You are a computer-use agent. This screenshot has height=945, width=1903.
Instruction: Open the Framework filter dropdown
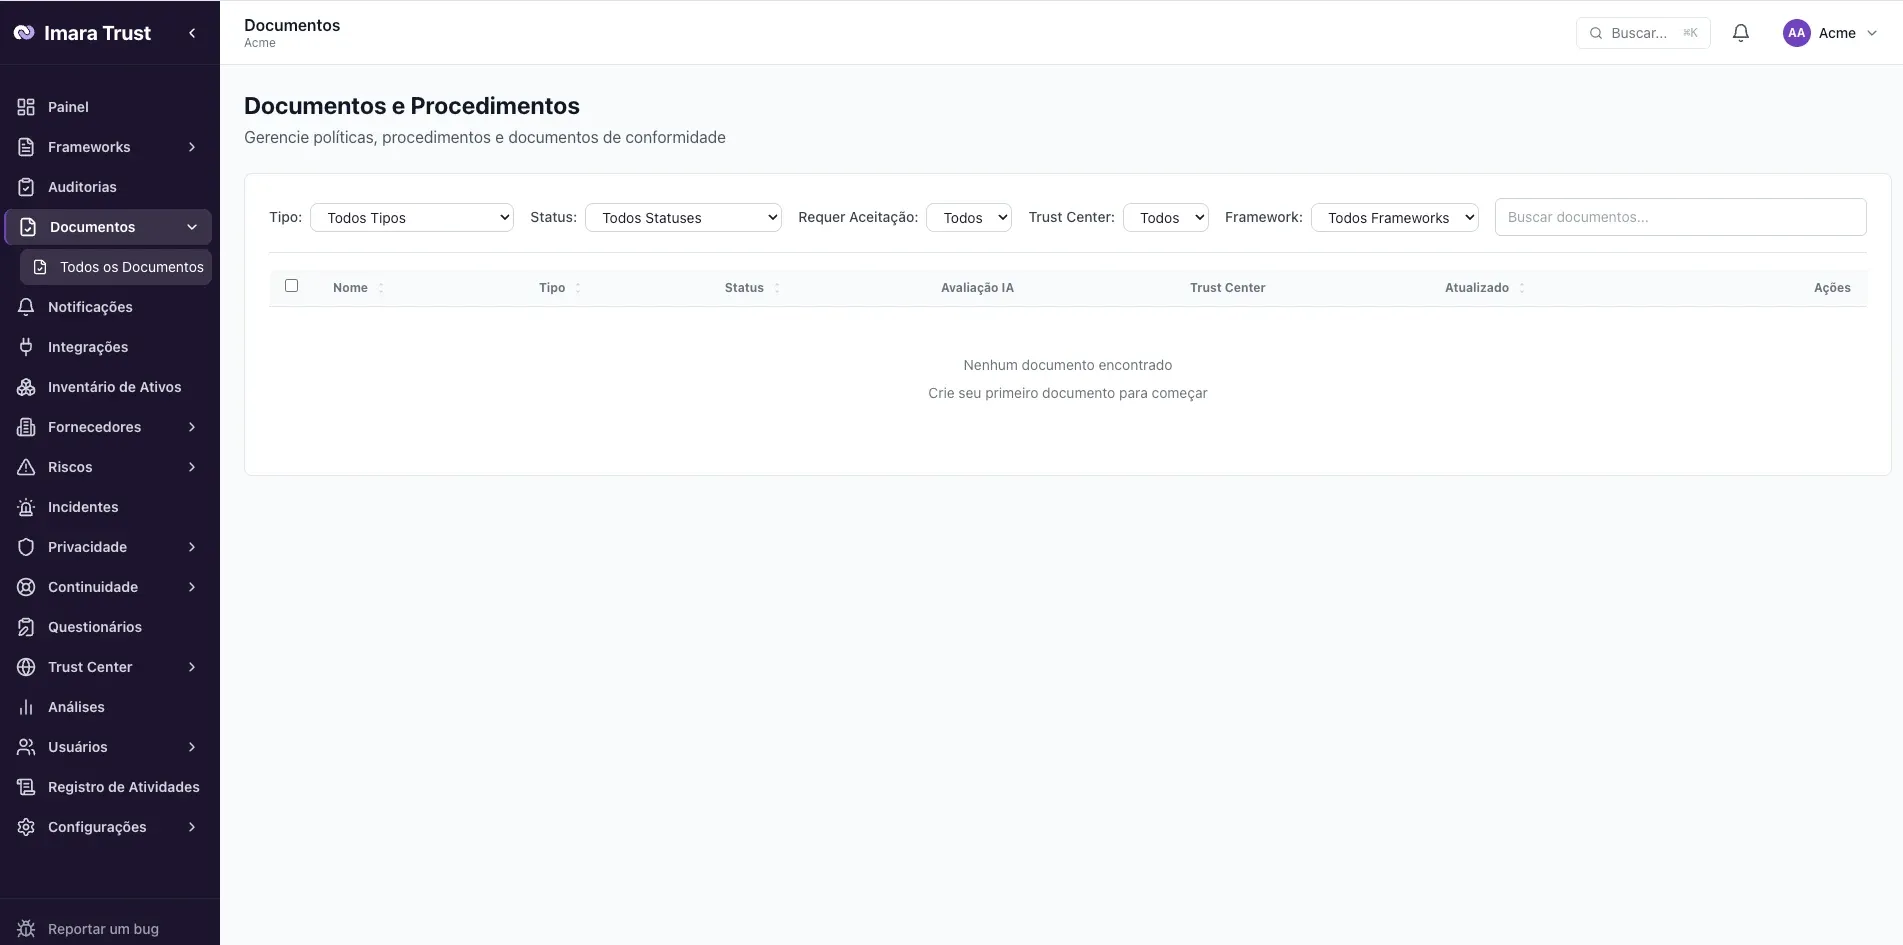click(x=1395, y=217)
